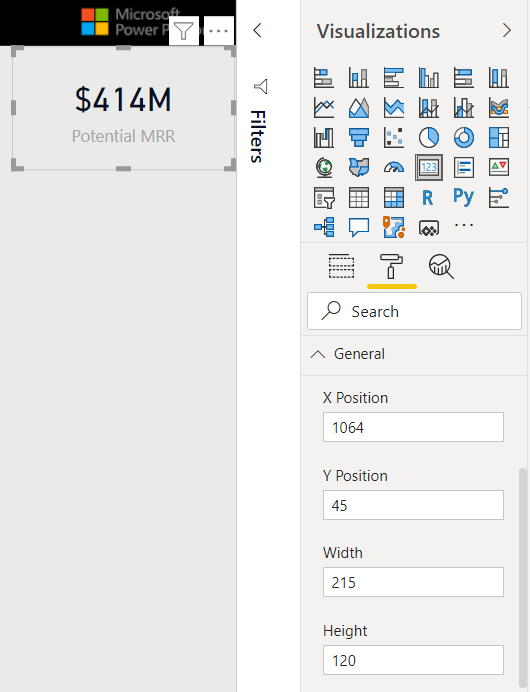The height and width of the screenshot is (692, 530).
Task: Click the visual filter funnel icon
Action: (x=184, y=31)
